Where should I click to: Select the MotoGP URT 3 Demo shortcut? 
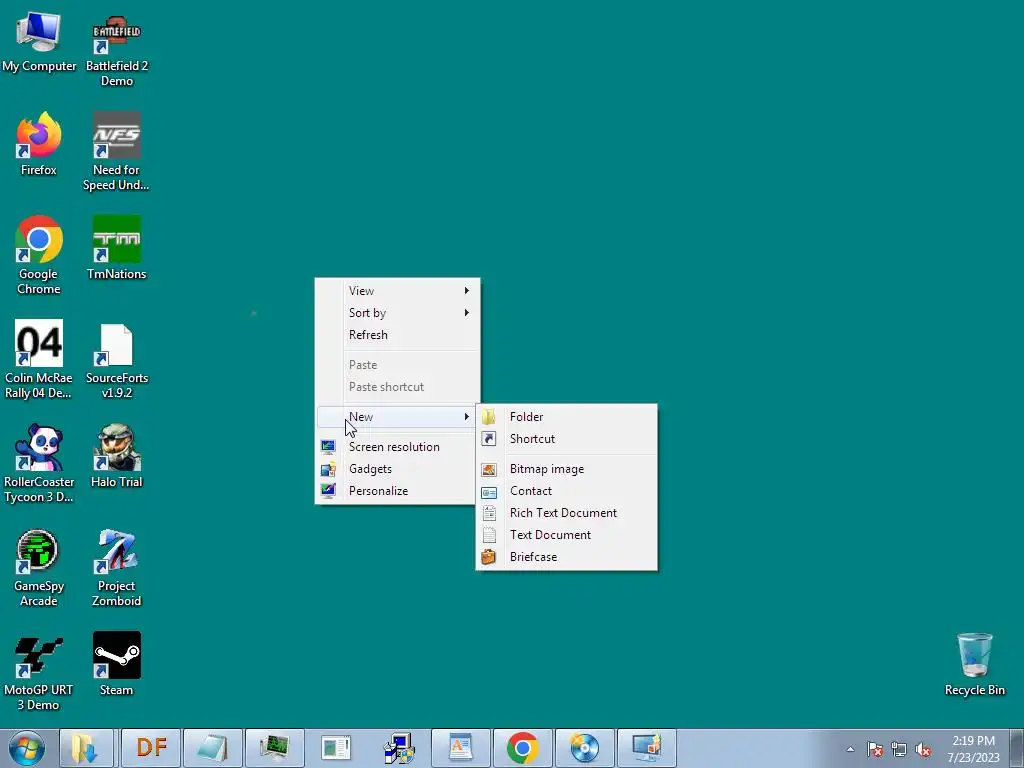pyautogui.click(x=39, y=671)
